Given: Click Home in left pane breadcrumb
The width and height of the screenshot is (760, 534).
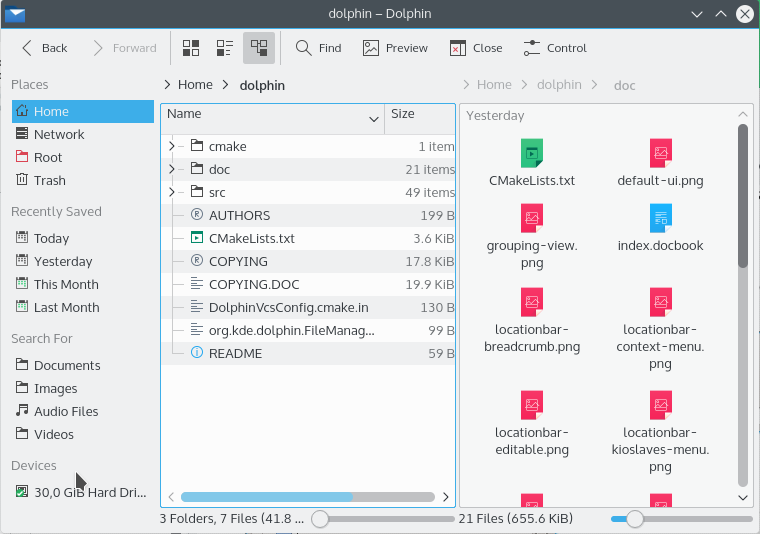Looking at the screenshot, I should pyautogui.click(x=195, y=85).
